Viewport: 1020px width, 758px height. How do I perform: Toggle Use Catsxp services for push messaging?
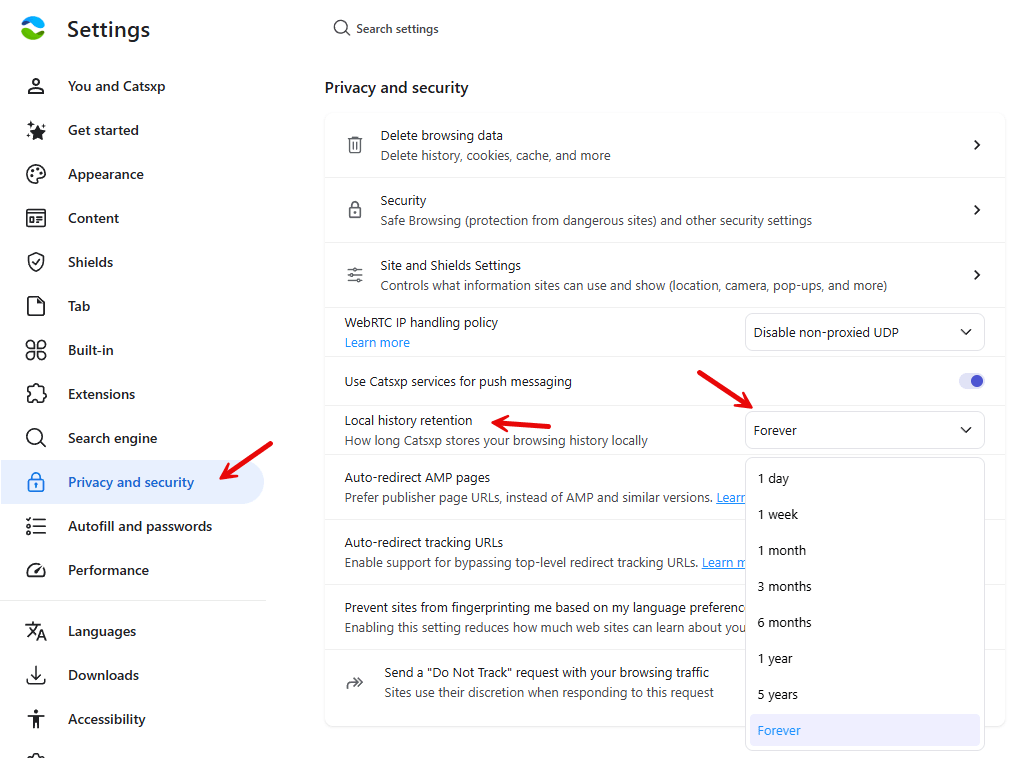[971, 381]
